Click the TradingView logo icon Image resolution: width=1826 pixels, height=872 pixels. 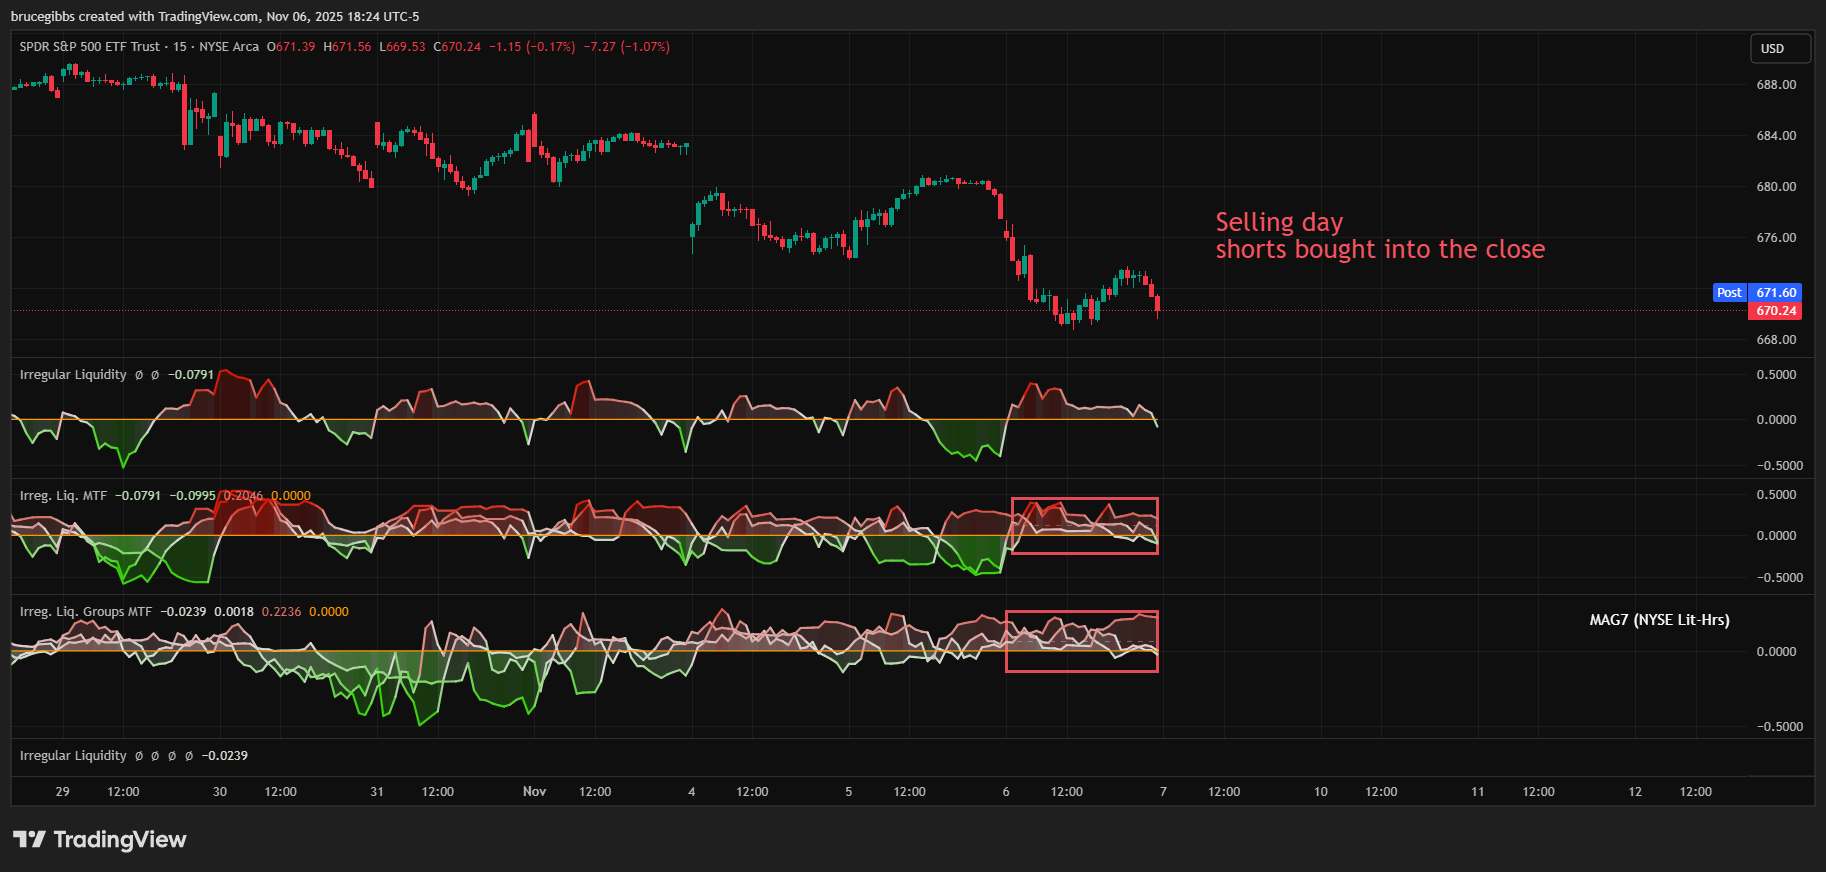coord(29,839)
